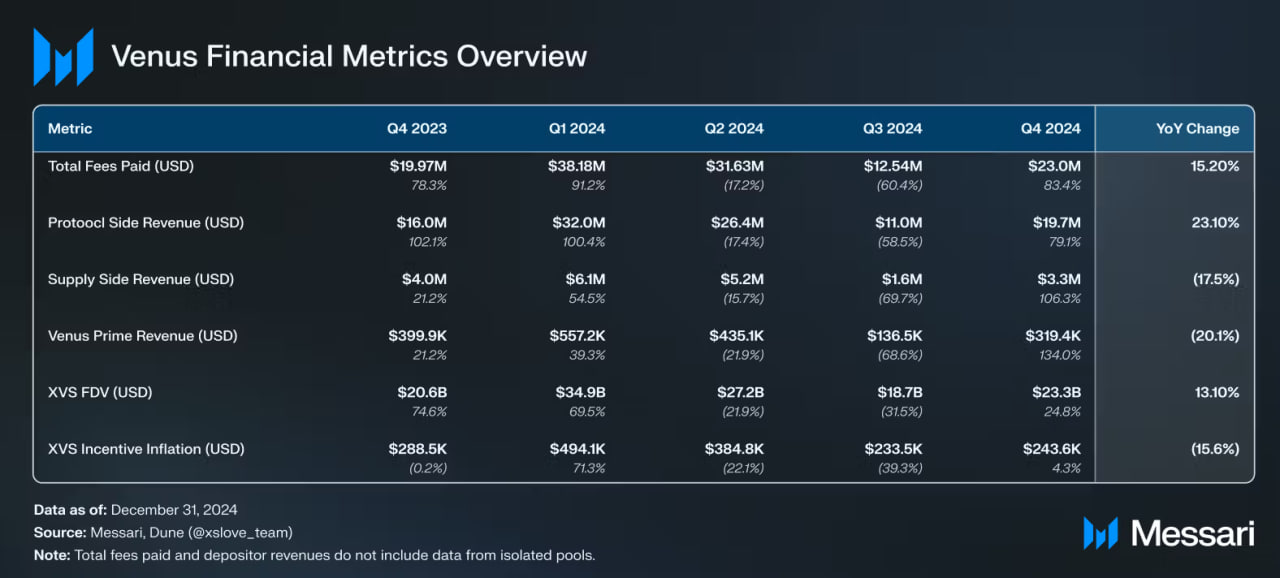Click the "(15.6%)" YoY change value
Viewport: 1280px width, 578px height.
point(1216,449)
